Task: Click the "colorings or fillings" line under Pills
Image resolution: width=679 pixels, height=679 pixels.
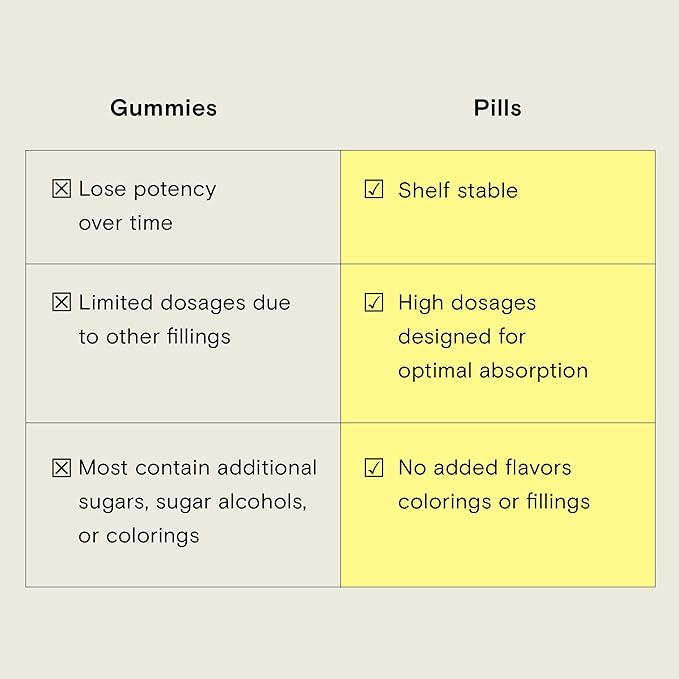Action: [x=493, y=501]
